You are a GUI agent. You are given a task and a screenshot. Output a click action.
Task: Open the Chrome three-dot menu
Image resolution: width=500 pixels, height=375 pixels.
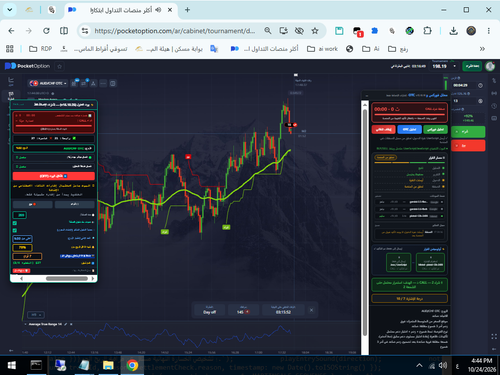(489, 31)
